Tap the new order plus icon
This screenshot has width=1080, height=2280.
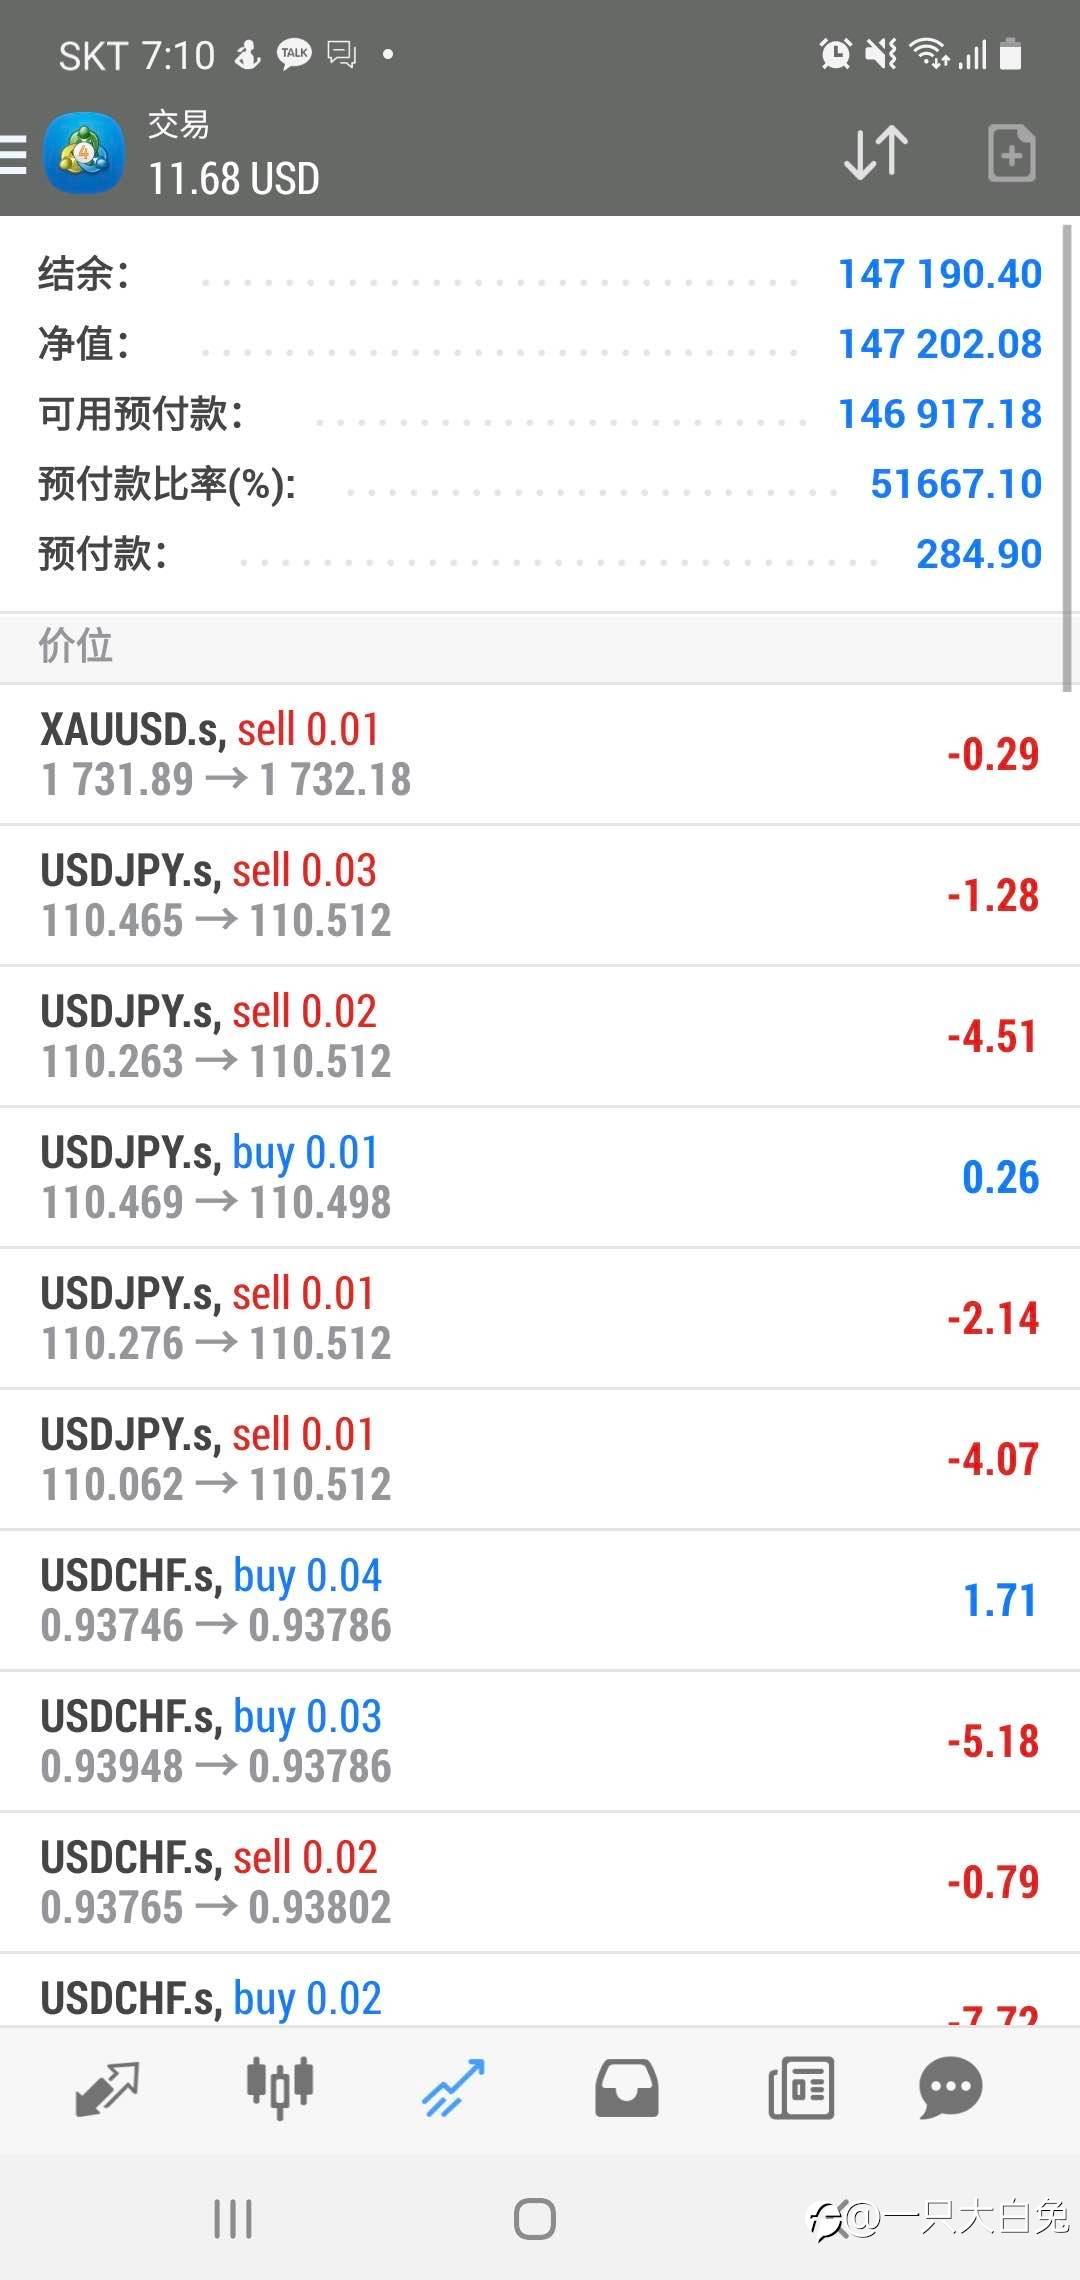1011,154
